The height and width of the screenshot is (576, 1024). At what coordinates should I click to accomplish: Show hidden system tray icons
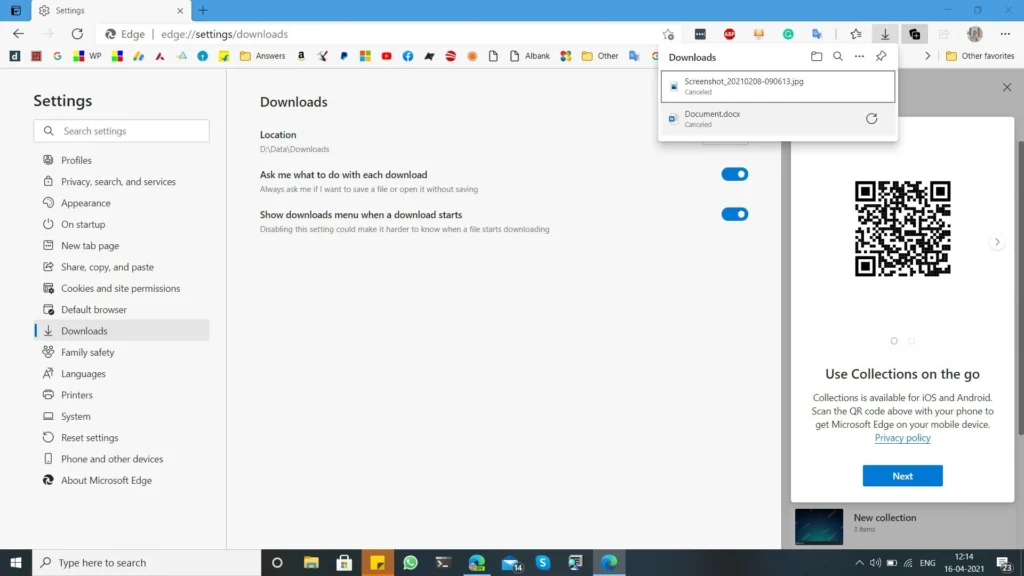[x=859, y=563]
